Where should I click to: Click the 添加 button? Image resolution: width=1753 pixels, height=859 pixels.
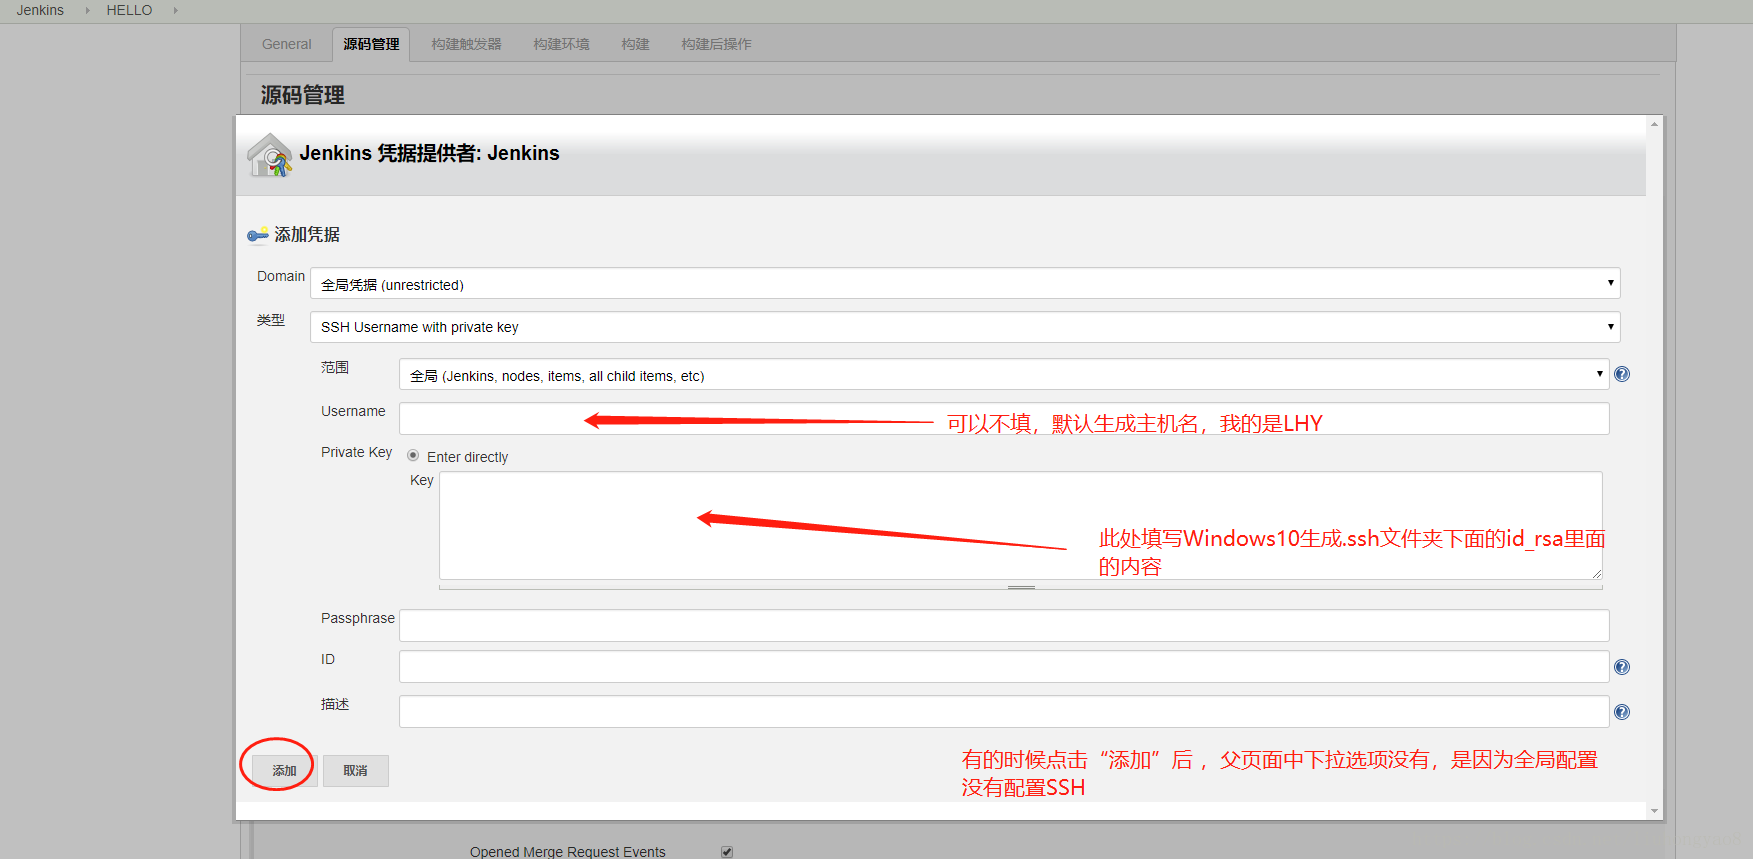pos(284,770)
